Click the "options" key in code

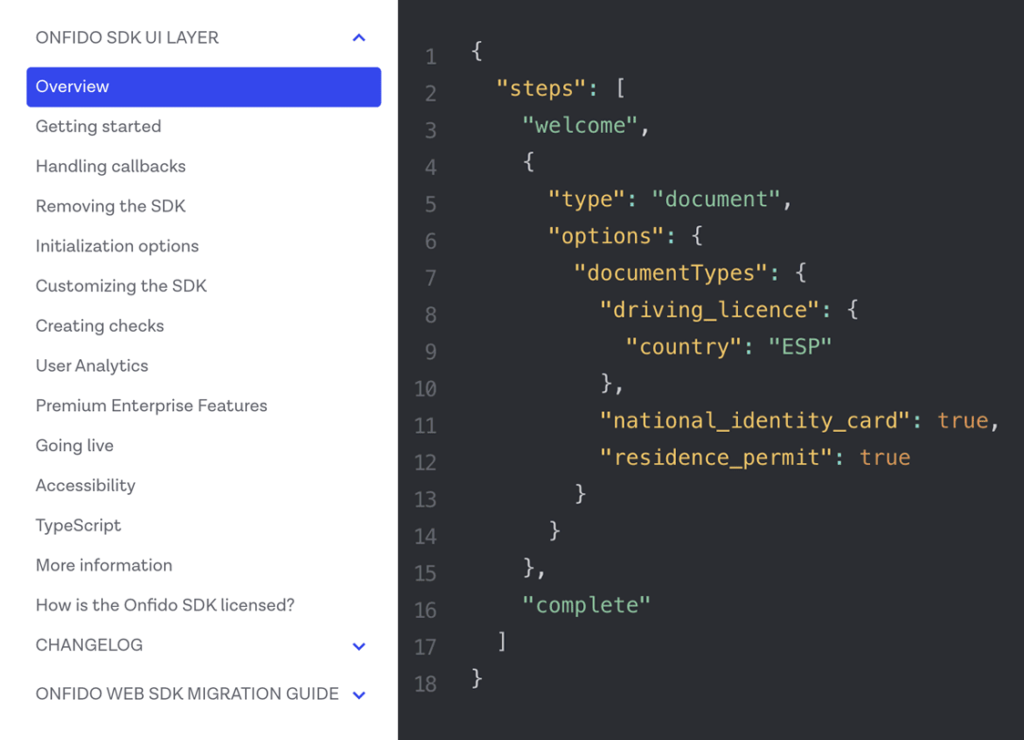coord(605,235)
